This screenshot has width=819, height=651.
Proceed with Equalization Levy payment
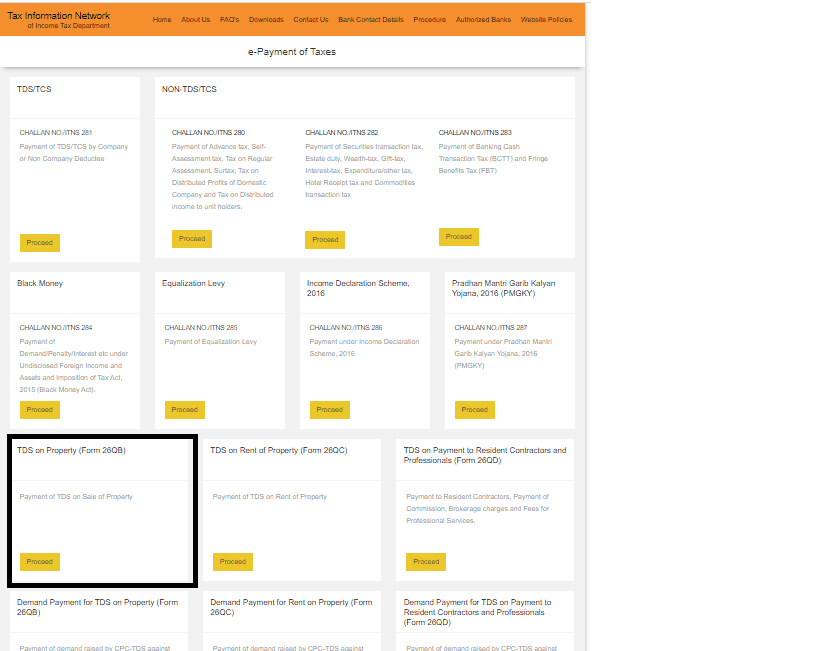coord(185,410)
